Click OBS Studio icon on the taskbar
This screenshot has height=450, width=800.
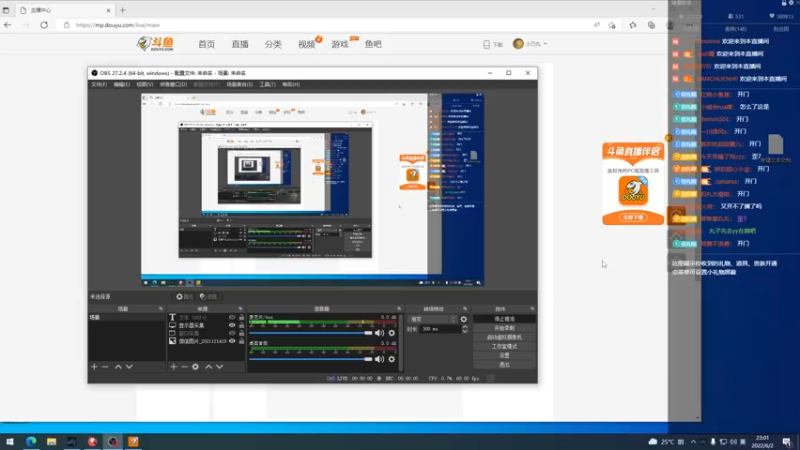pyautogui.click(x=113, y=441)
